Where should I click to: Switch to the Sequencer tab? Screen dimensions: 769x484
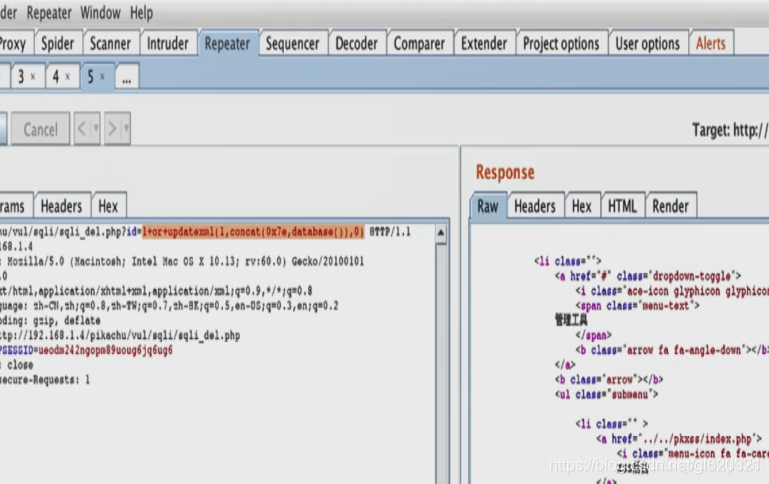tap(292, 44)
